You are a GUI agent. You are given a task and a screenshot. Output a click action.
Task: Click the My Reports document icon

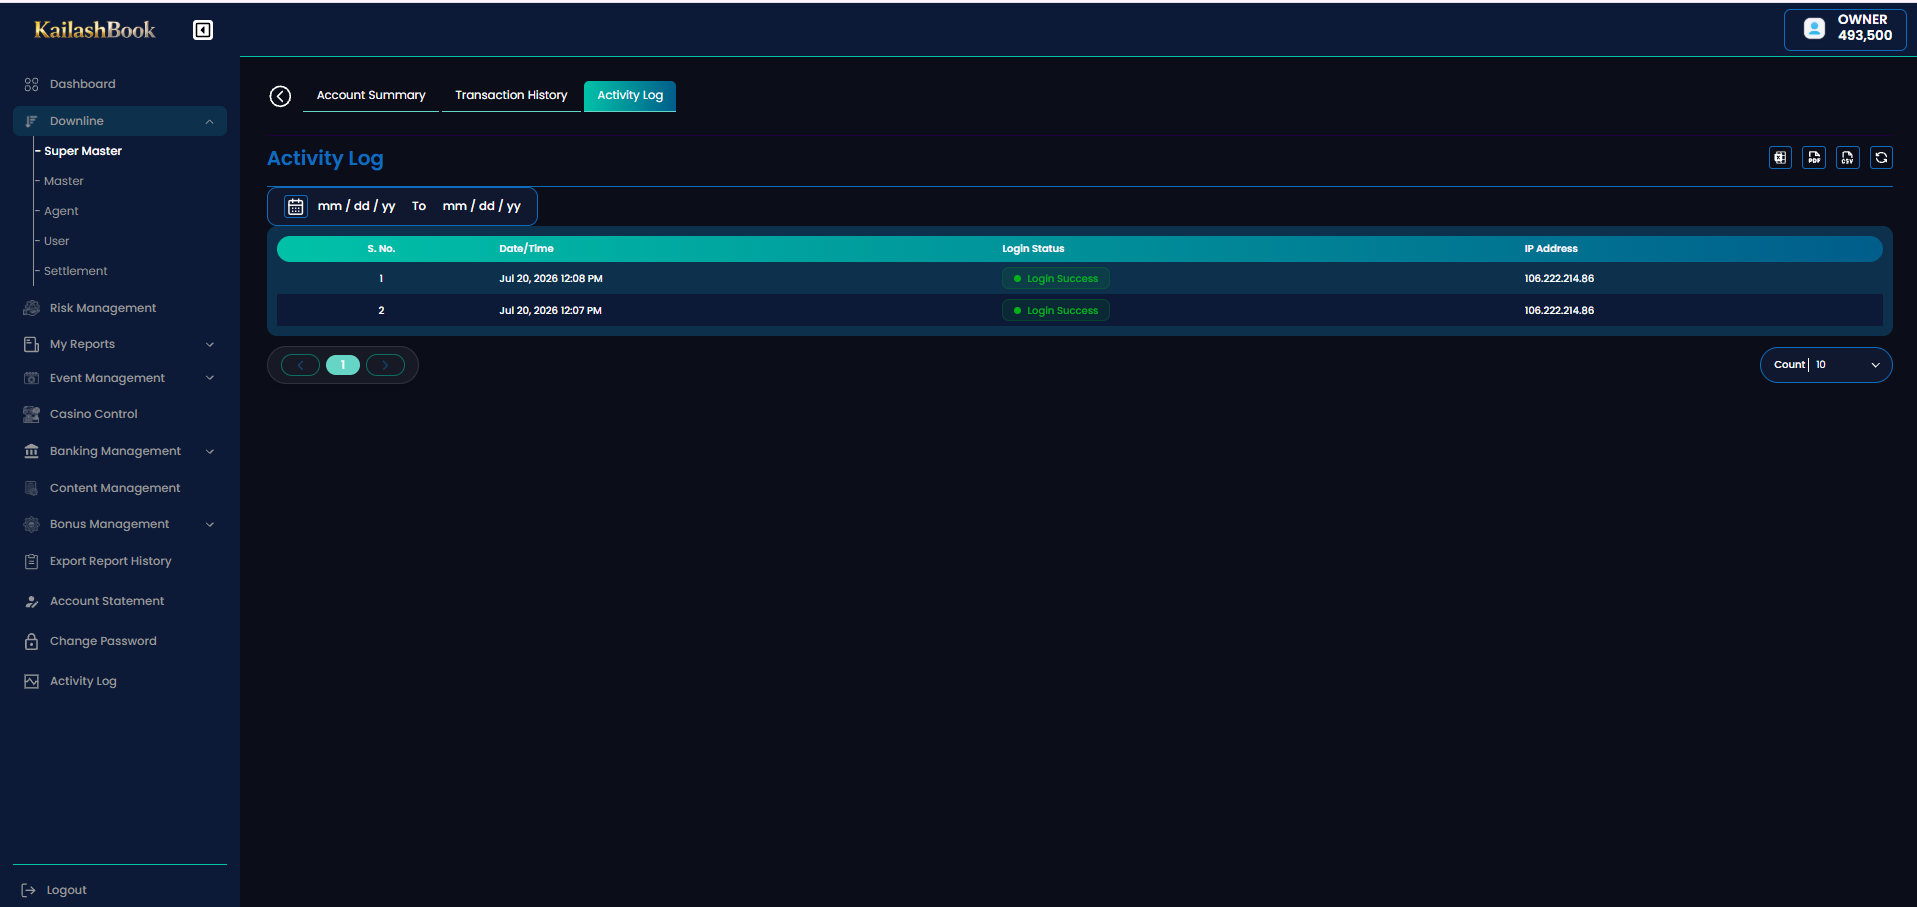[x=31, y=344]
